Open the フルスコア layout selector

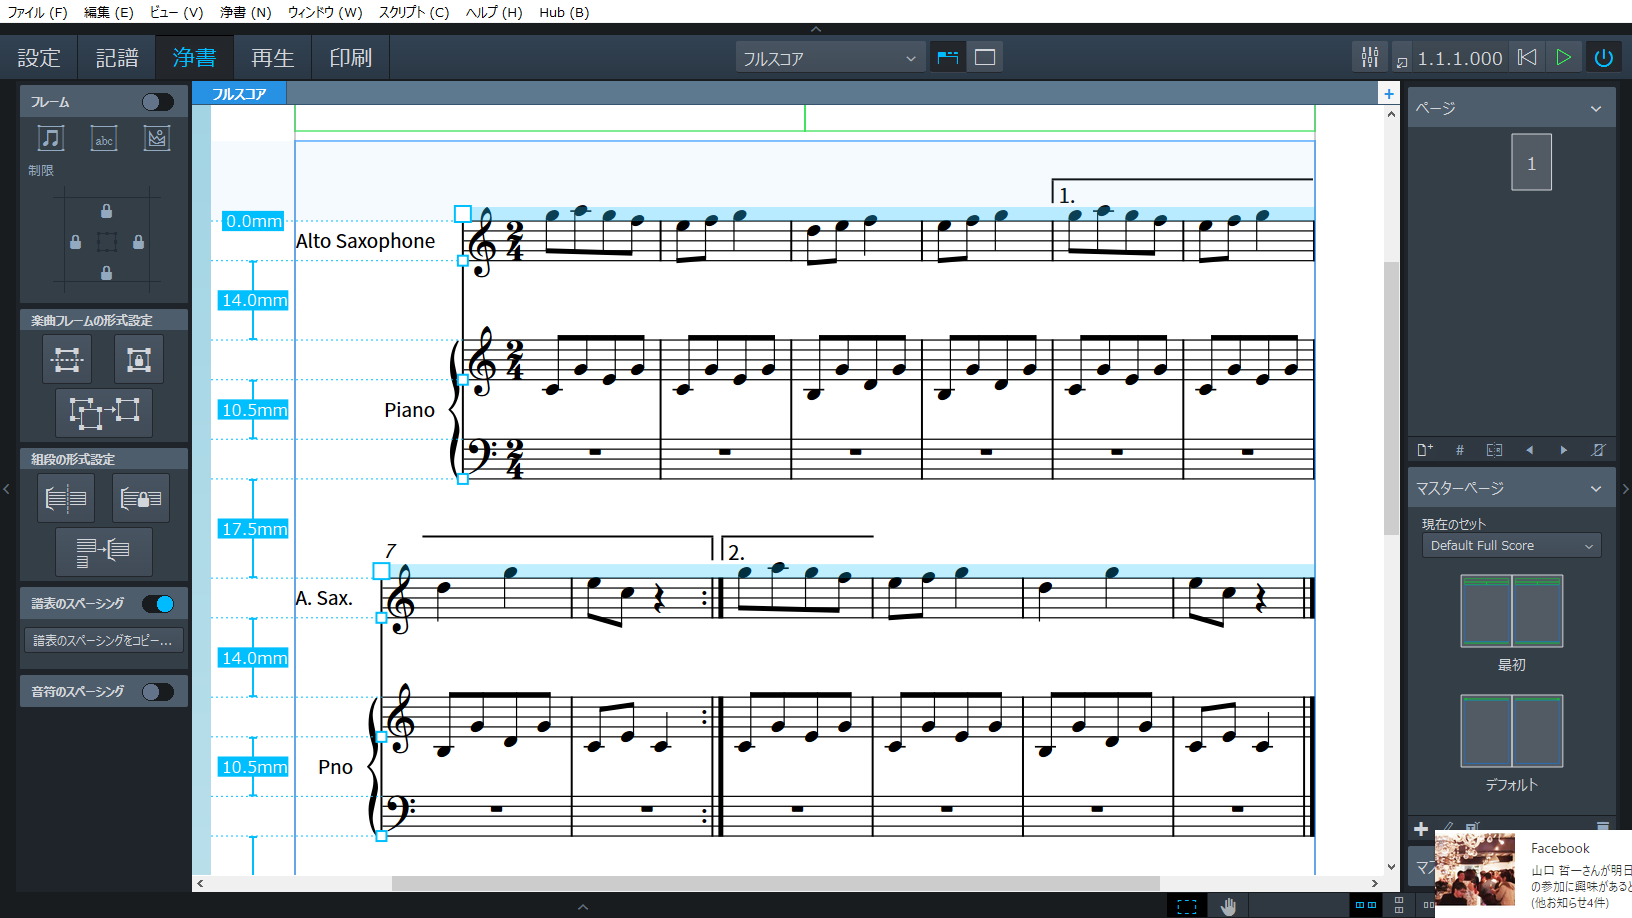pos(830,58)
